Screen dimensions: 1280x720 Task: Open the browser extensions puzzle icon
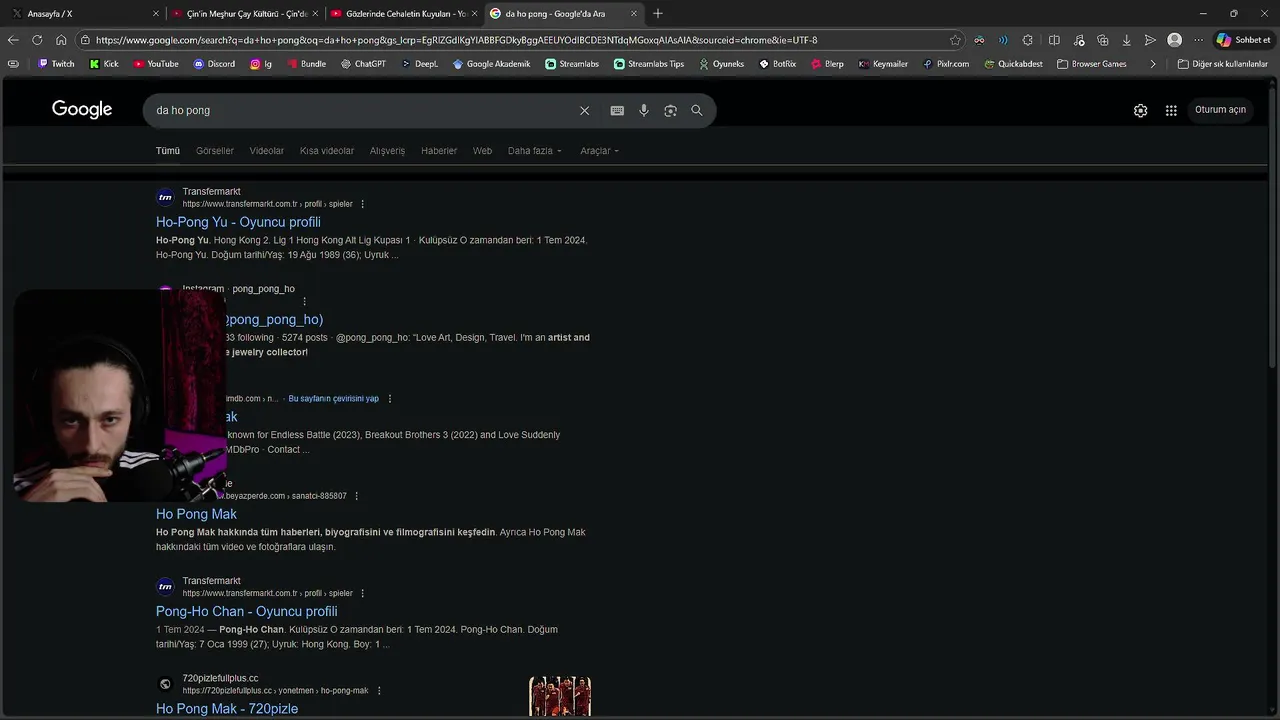coord(1027,40)
